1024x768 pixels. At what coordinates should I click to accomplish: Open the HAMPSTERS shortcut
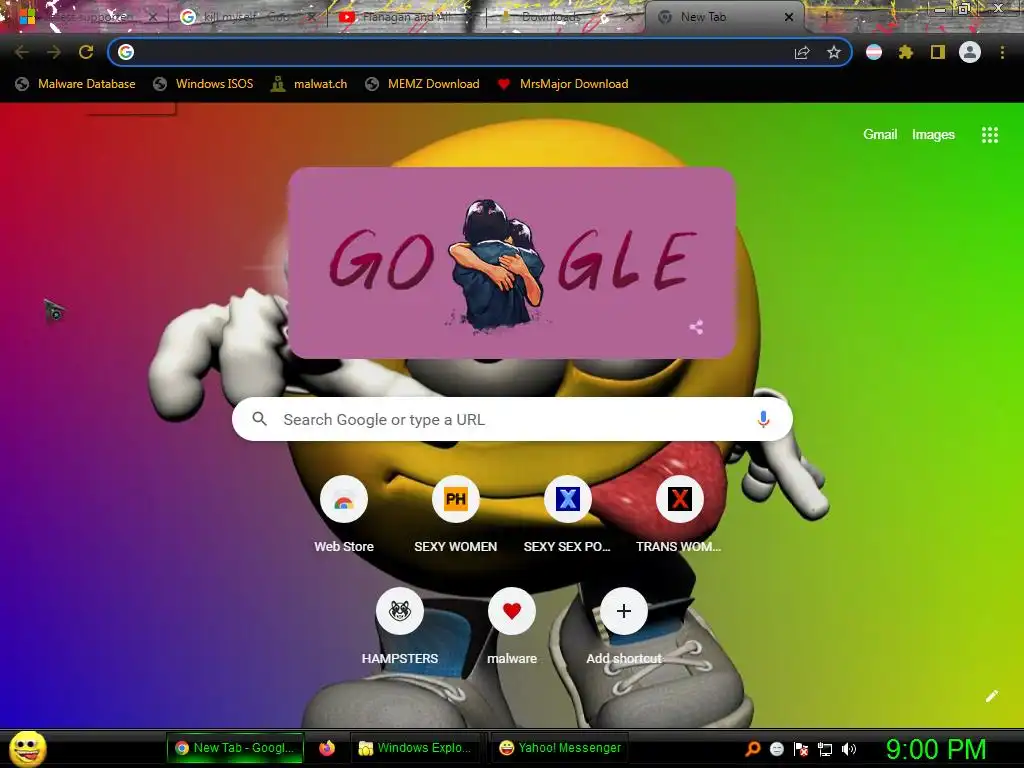400,611
